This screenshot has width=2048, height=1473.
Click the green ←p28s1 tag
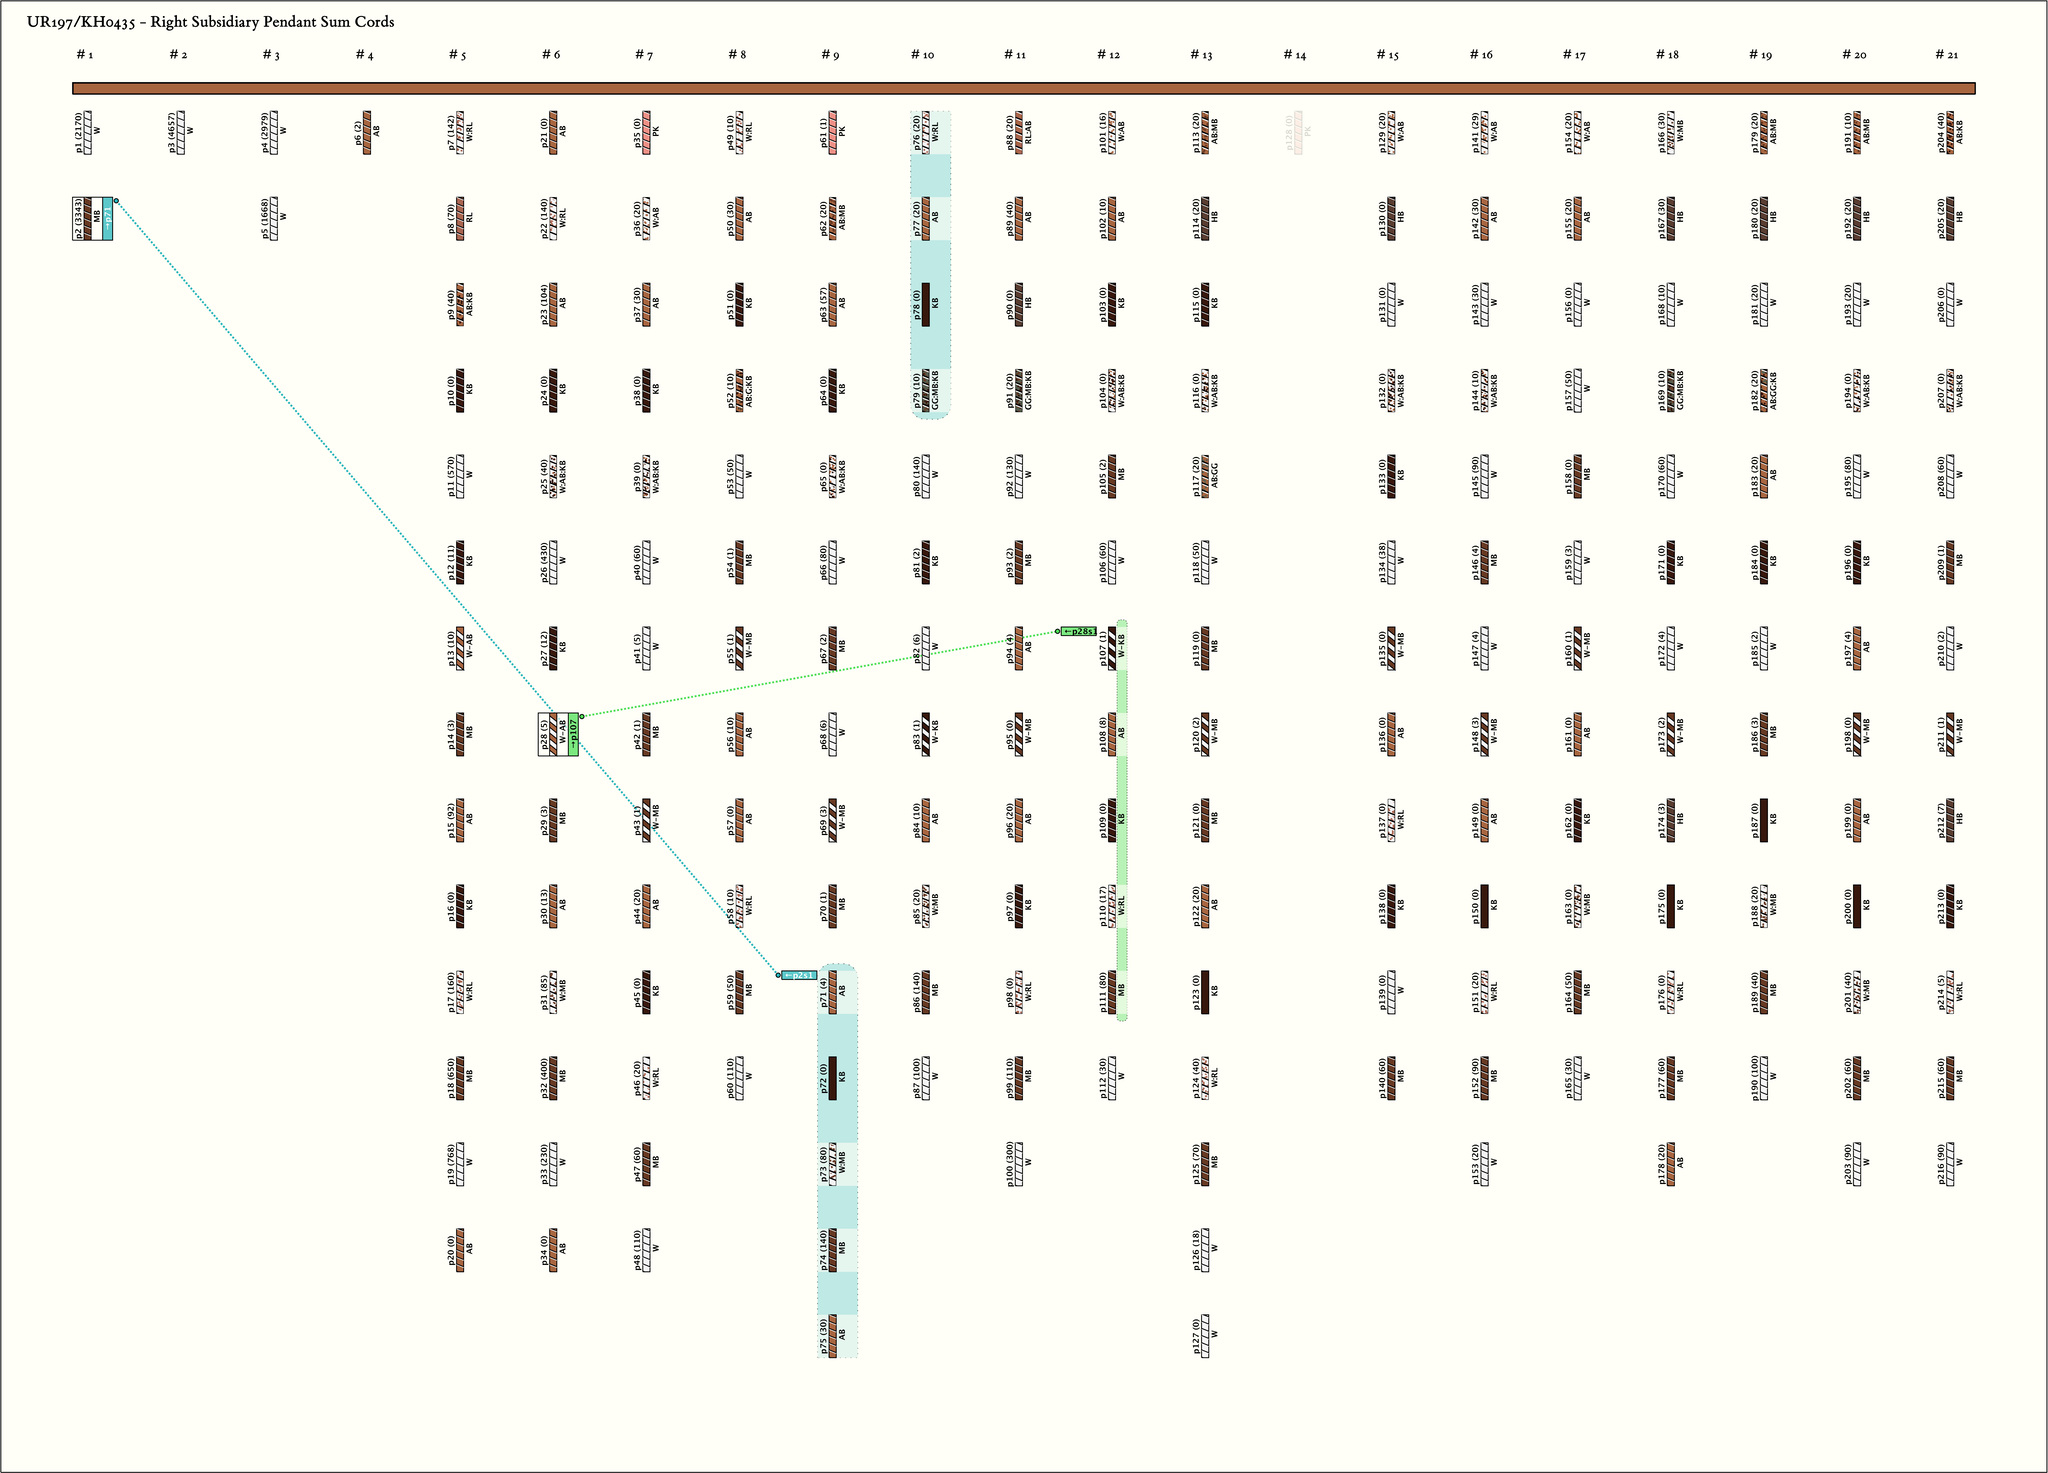click(1079, 631)
